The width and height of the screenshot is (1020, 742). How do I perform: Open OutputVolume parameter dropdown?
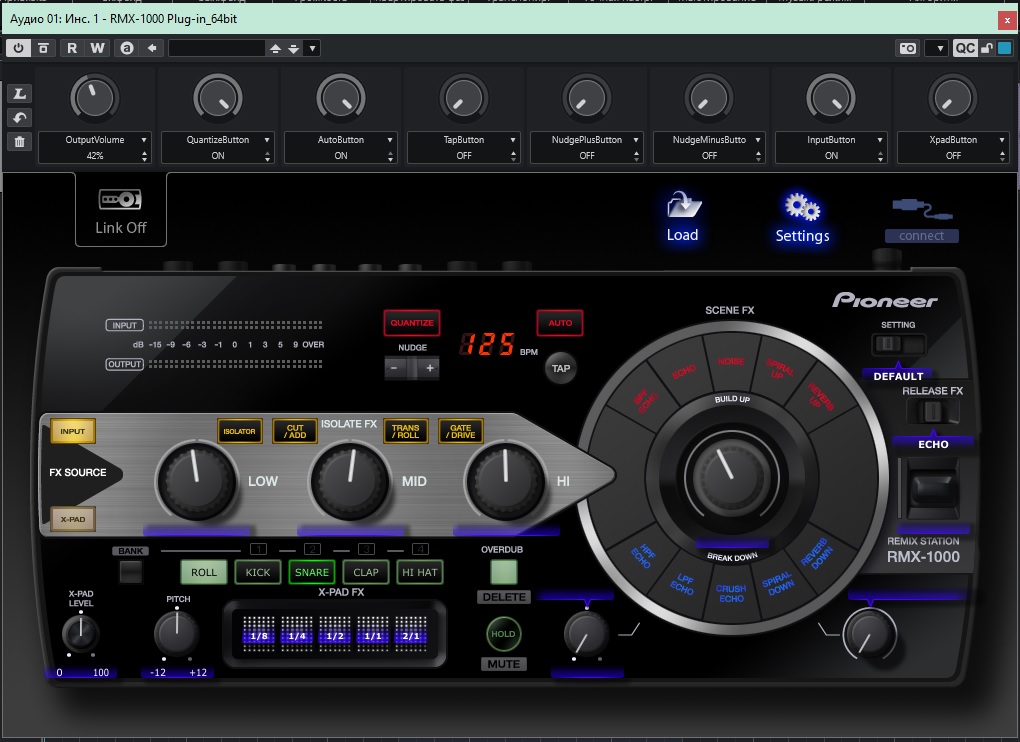coord(144,140)
